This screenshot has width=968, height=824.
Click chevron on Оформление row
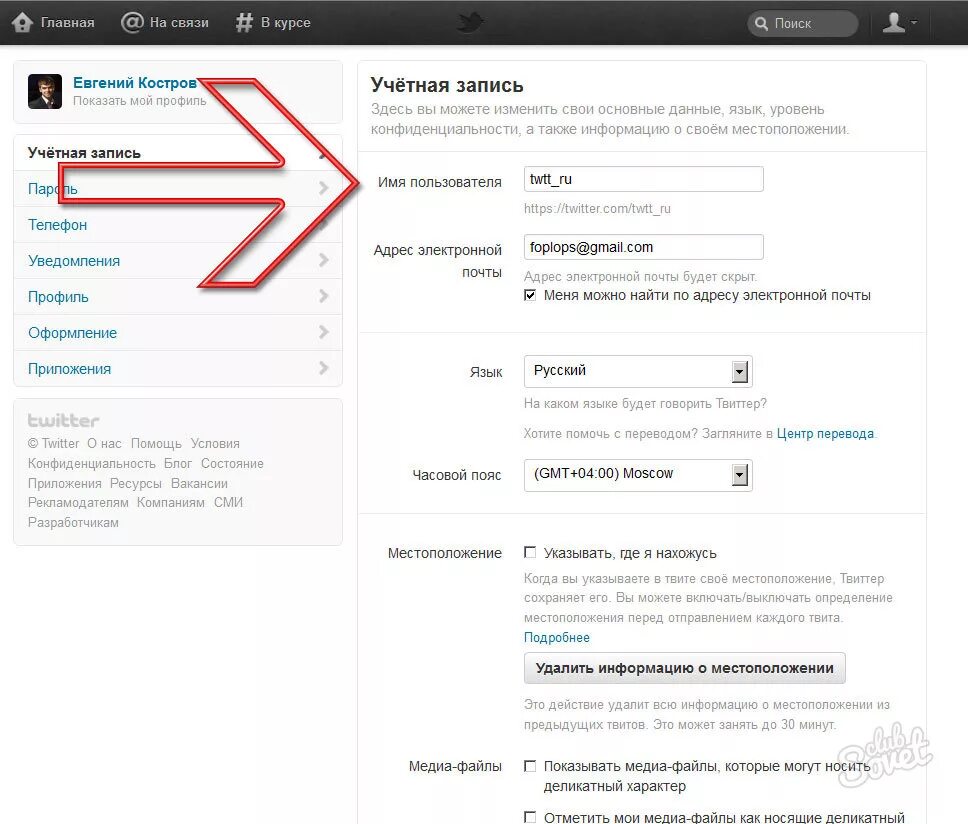[x=323, y=332]
